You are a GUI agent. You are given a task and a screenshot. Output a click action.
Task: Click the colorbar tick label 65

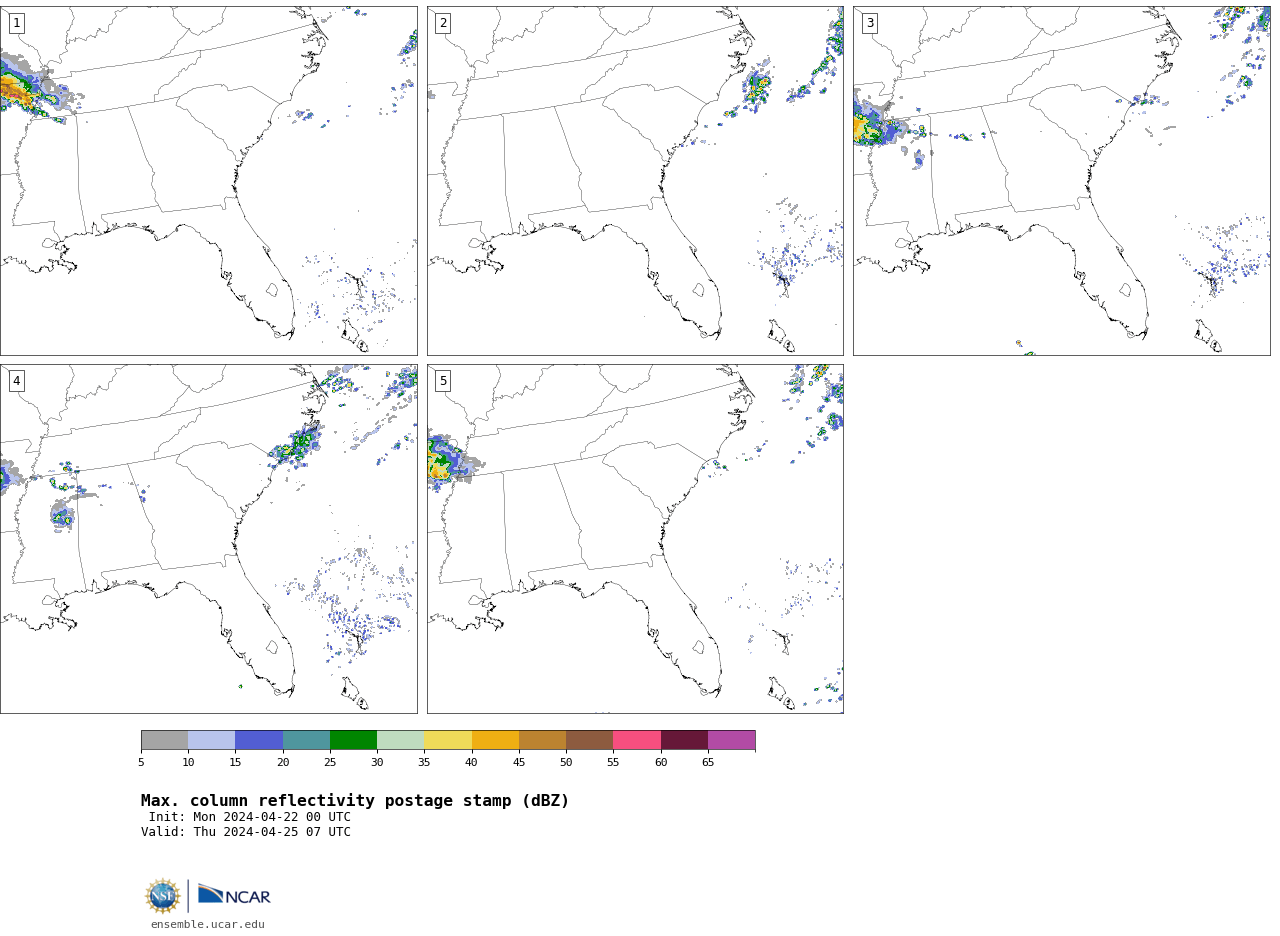coord(708,763)
